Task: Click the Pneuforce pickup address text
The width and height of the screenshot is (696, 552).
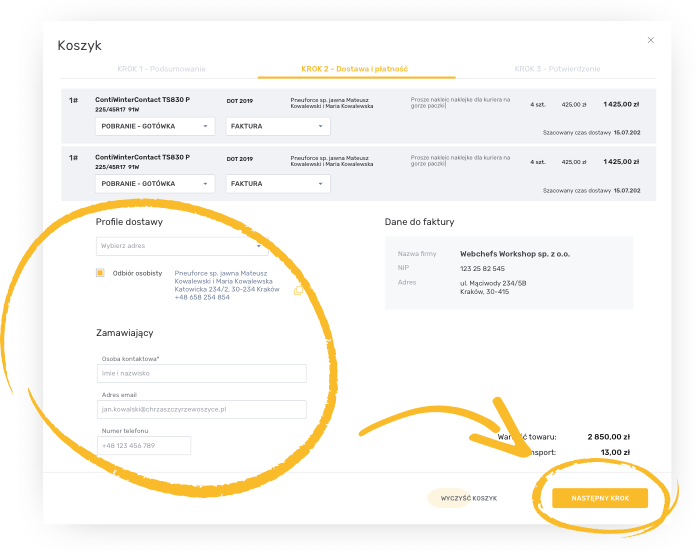Action: click(x=227, y=284)
